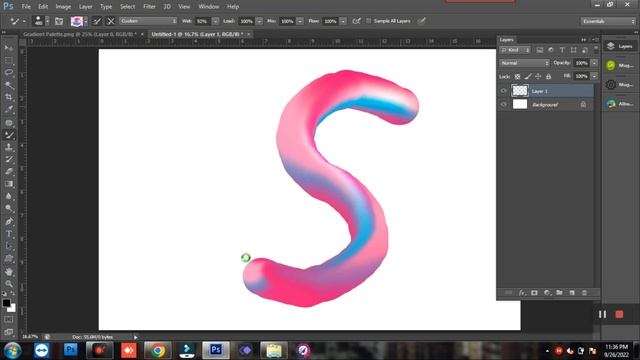Select the Eraser tool
The height and width of the screenshot is (360, 640).
click(9, 171)
